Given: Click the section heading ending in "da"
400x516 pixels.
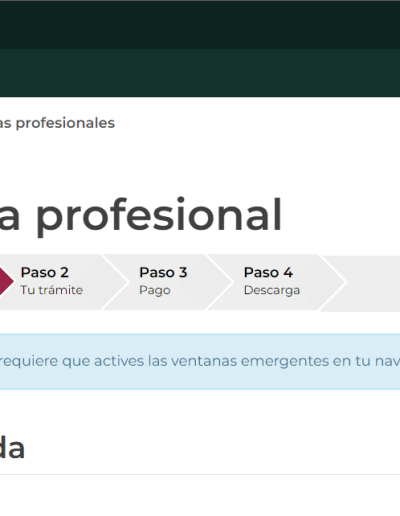Looking at the screenshot, I should 12,448.
